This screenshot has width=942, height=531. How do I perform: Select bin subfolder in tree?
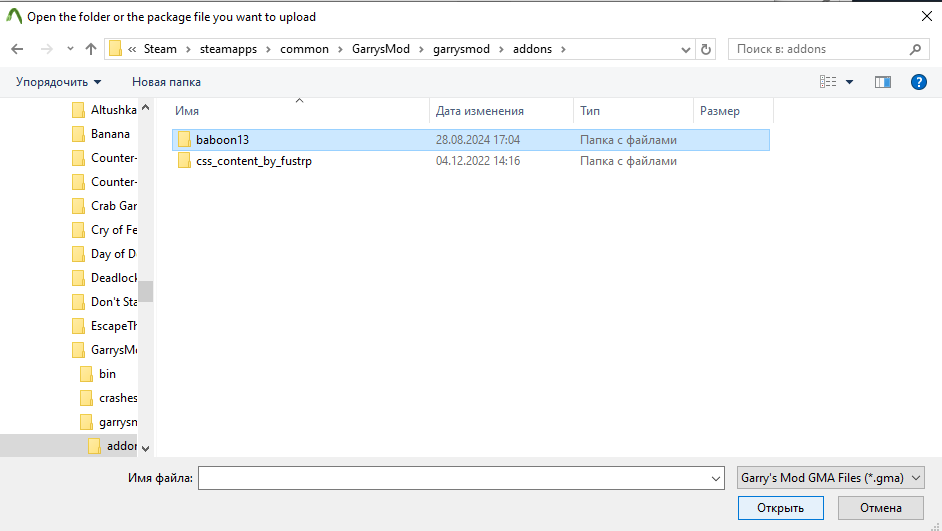(108, 374)
